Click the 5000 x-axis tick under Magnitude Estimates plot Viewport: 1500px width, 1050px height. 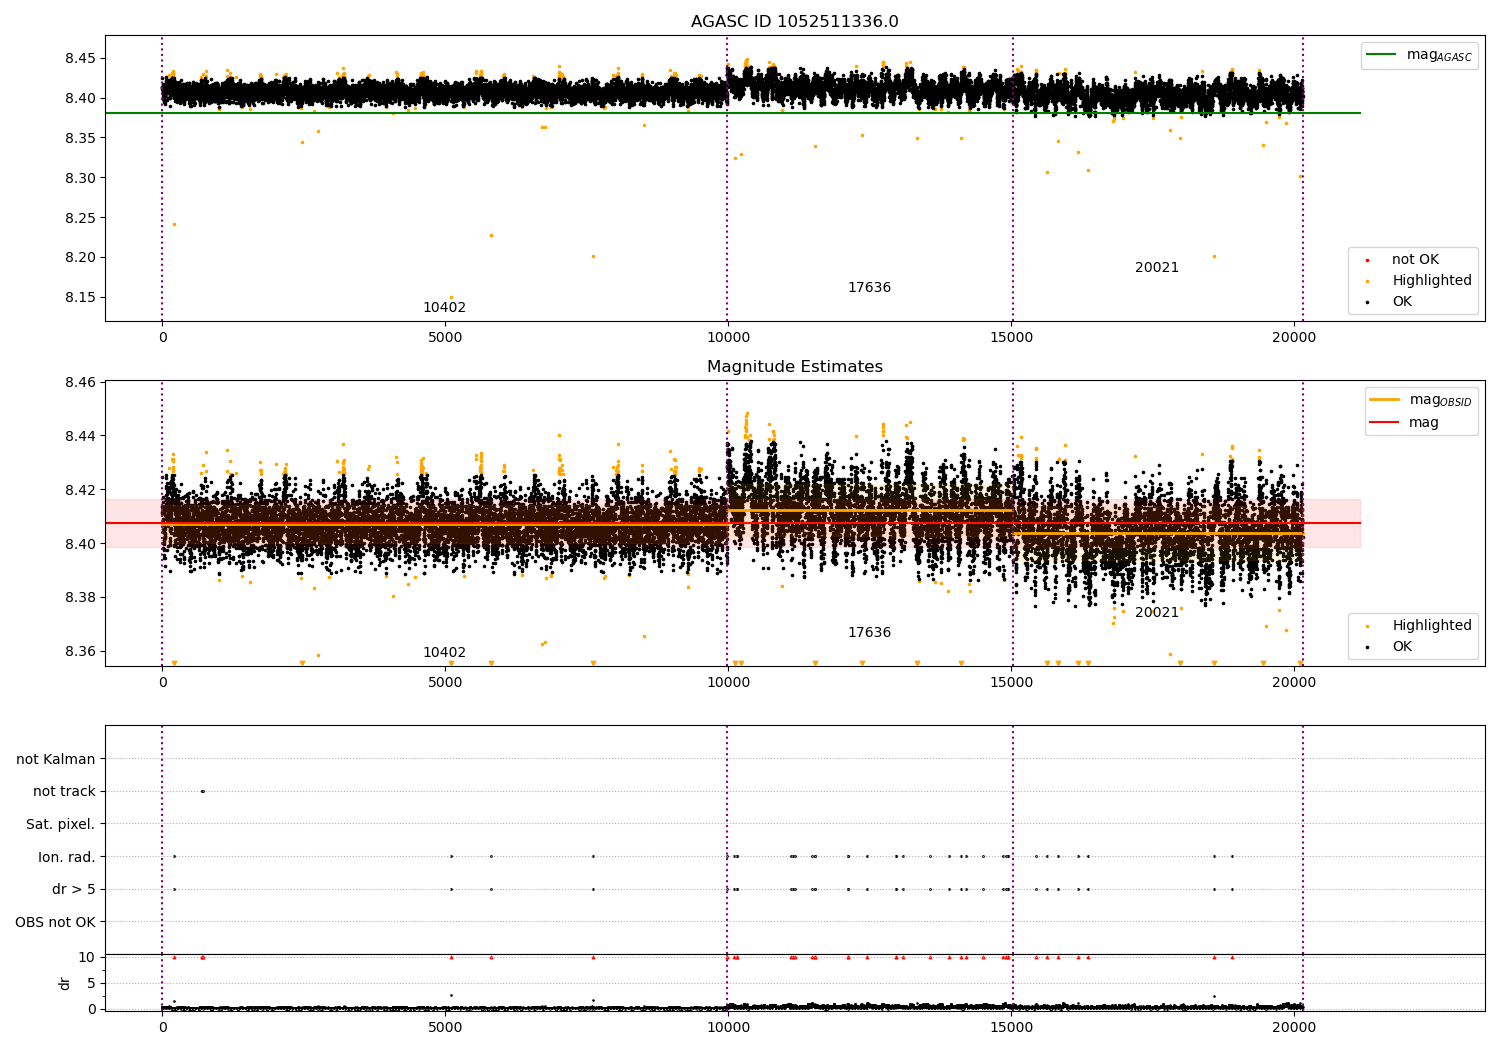click(x=445, y=683)
